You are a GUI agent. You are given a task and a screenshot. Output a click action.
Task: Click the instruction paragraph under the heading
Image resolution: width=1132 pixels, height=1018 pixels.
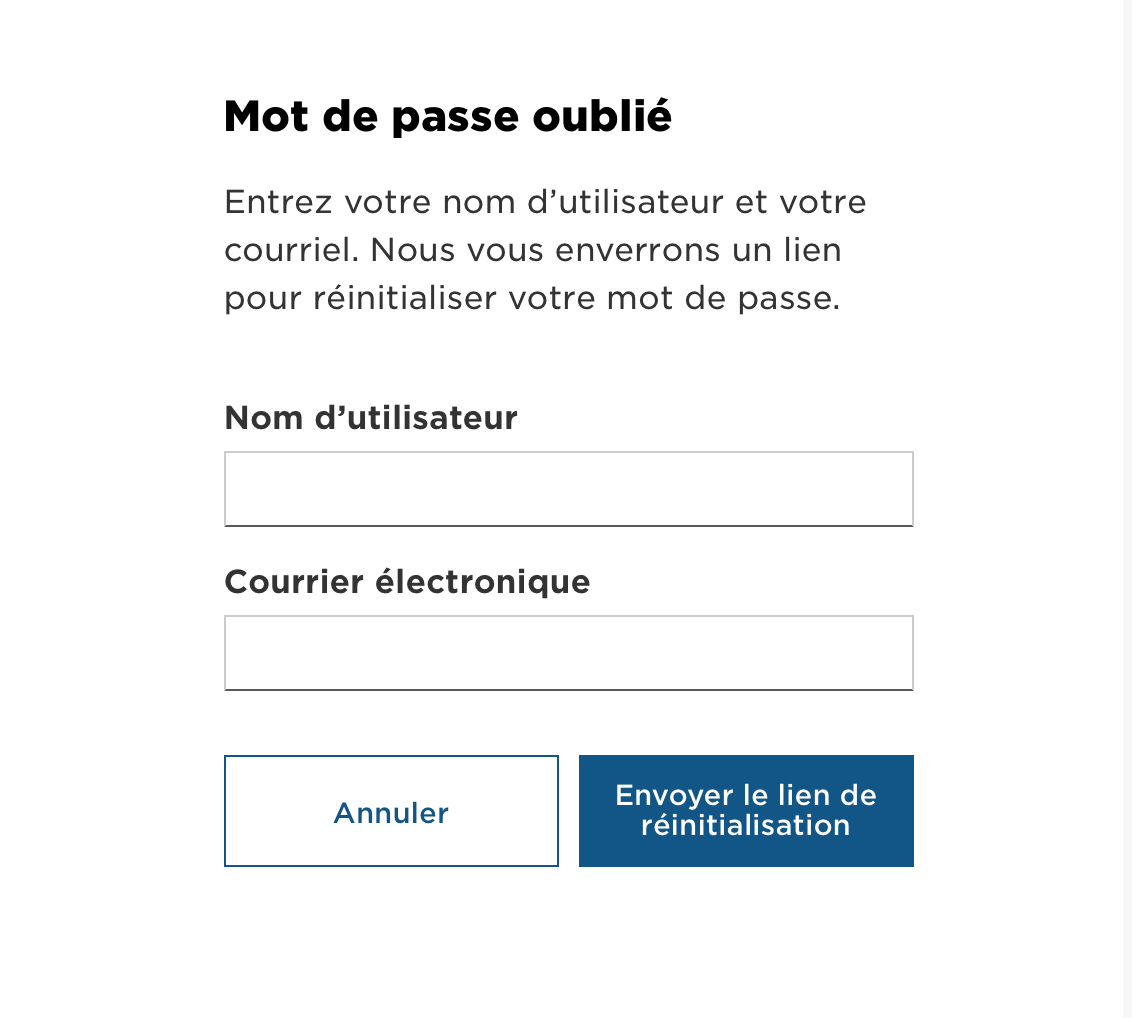[x=545, y=250]
